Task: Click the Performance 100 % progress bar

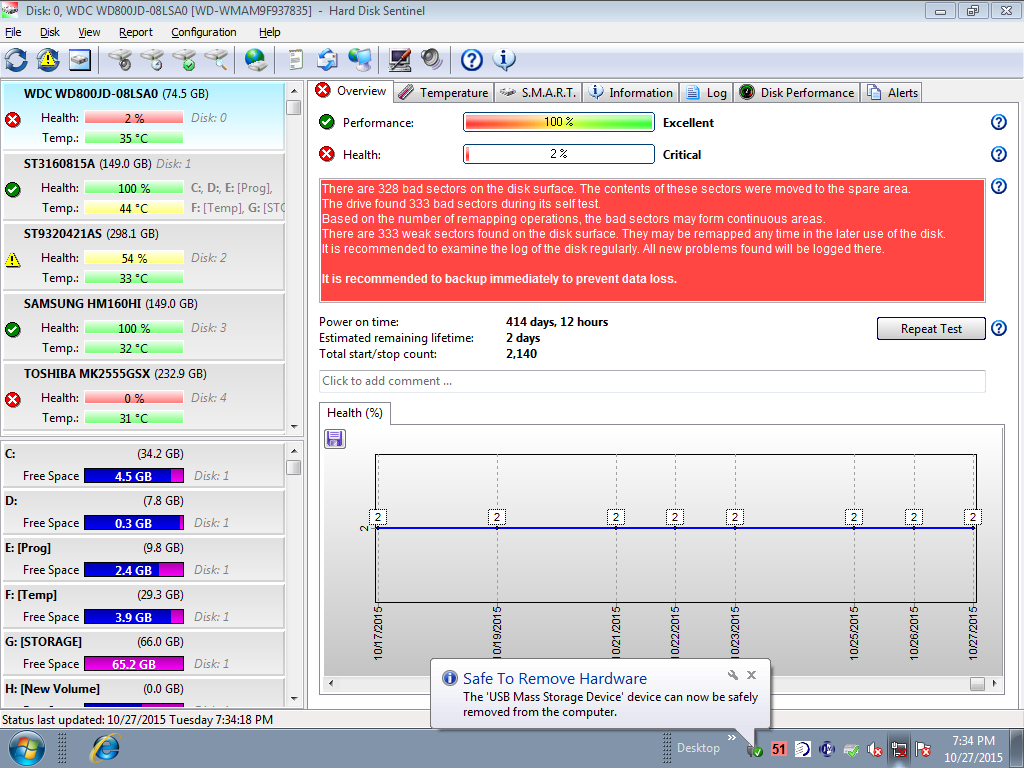Action: [558, 122]
